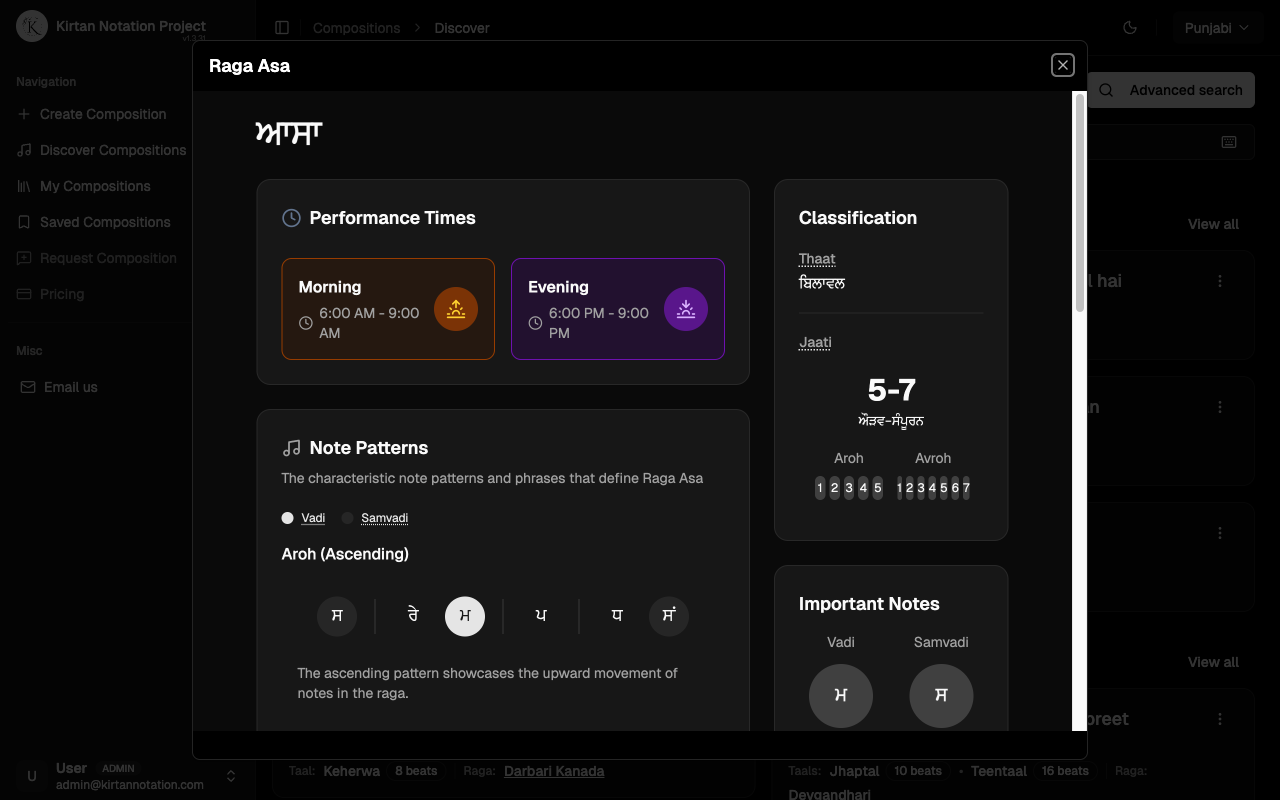Open the keyboard input icon beside search

click(x=1229, y=142)
